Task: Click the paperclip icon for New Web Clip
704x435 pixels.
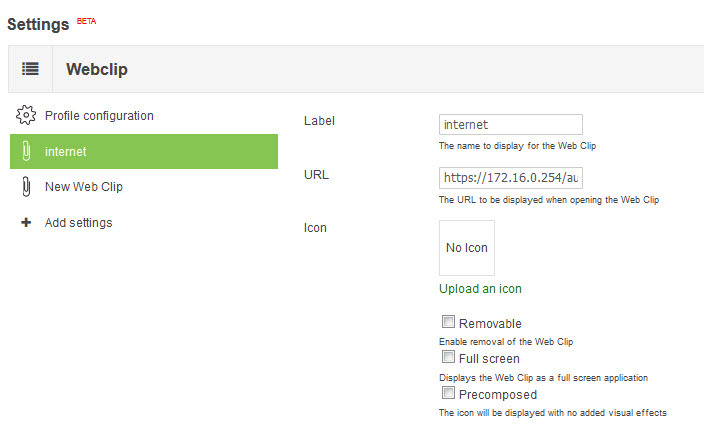Action: tap(26, 186)
